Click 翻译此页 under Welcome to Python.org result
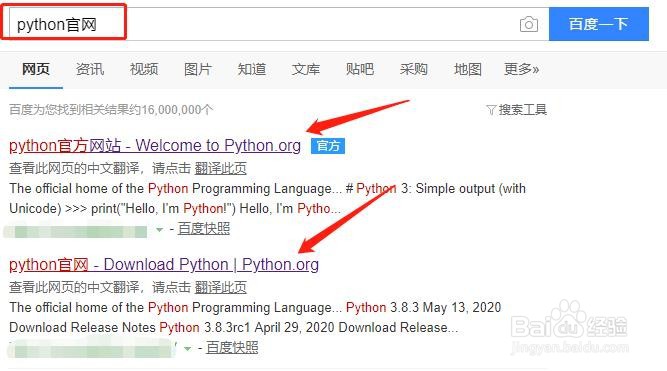Viewport: 667px width, 371px height. [220, 168]
